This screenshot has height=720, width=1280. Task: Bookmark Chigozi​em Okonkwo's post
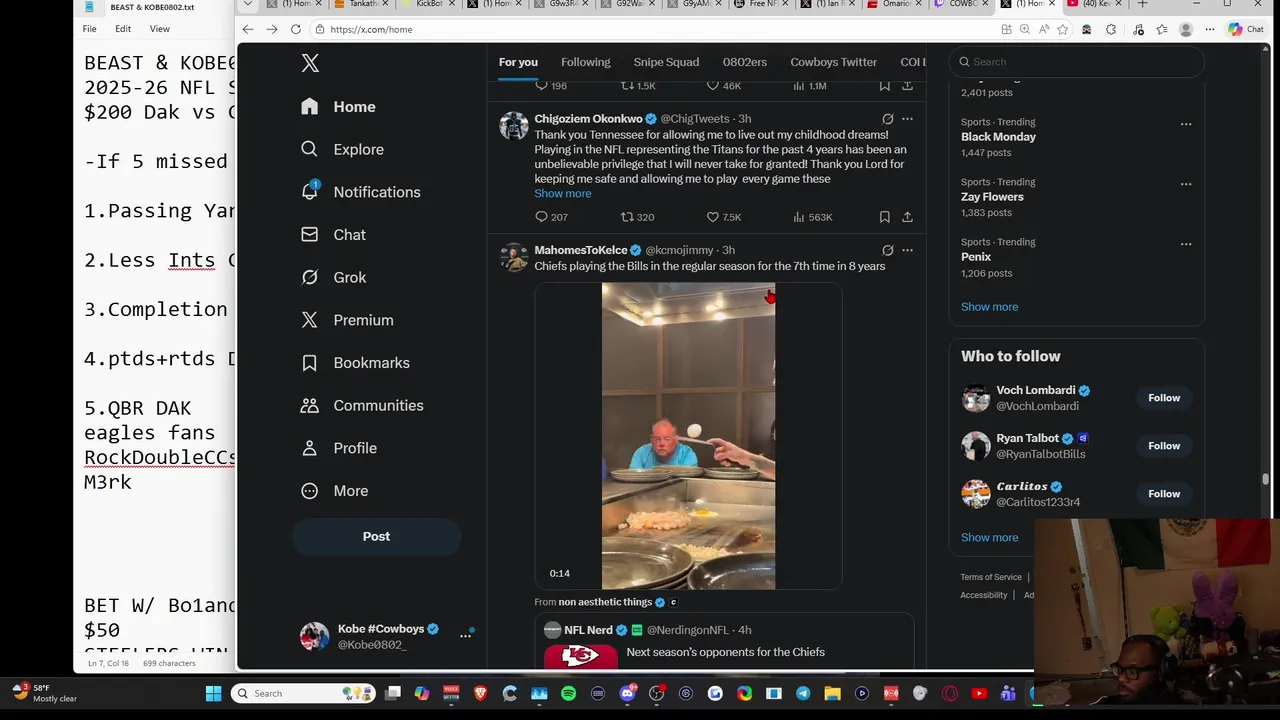(x=884, y=217)
